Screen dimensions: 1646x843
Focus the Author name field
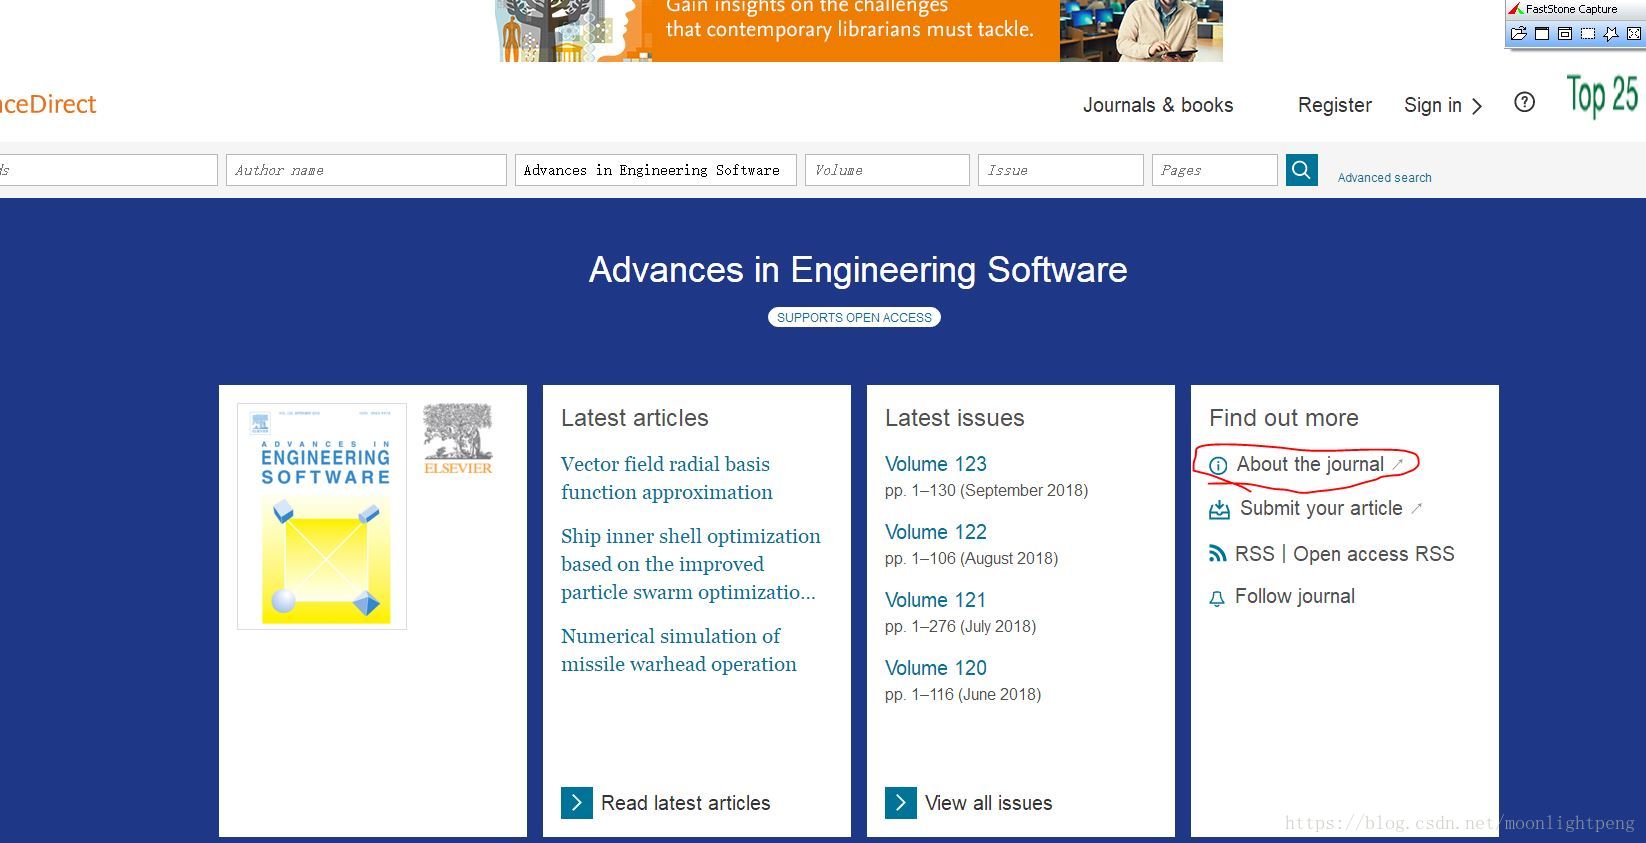(x=366, y=170)
